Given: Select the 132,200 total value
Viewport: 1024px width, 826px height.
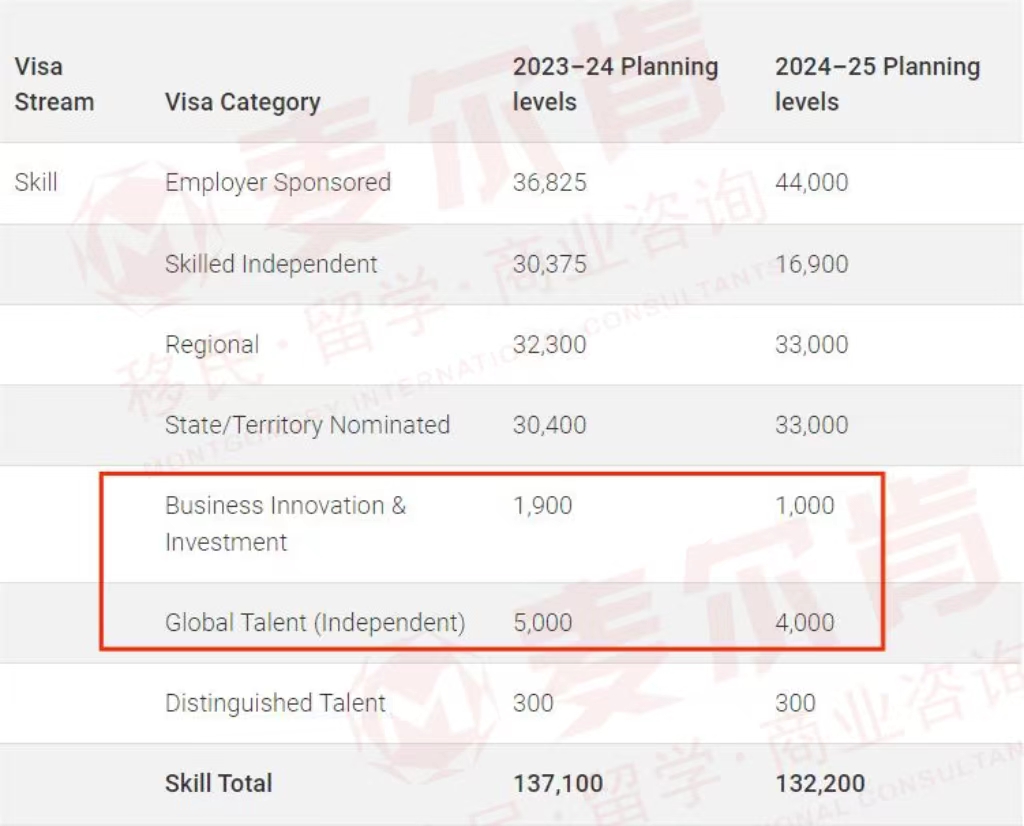Looking at the screenshot, I should click(x=820, y=784).
